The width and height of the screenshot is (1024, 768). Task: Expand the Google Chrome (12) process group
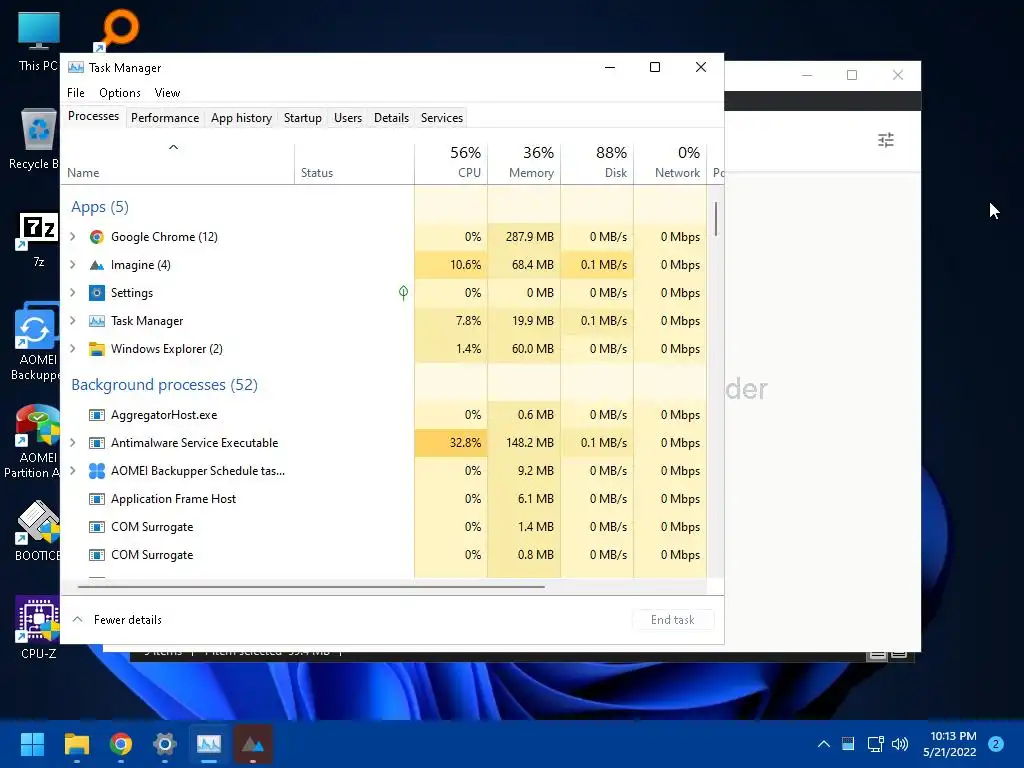coord(72,236)
